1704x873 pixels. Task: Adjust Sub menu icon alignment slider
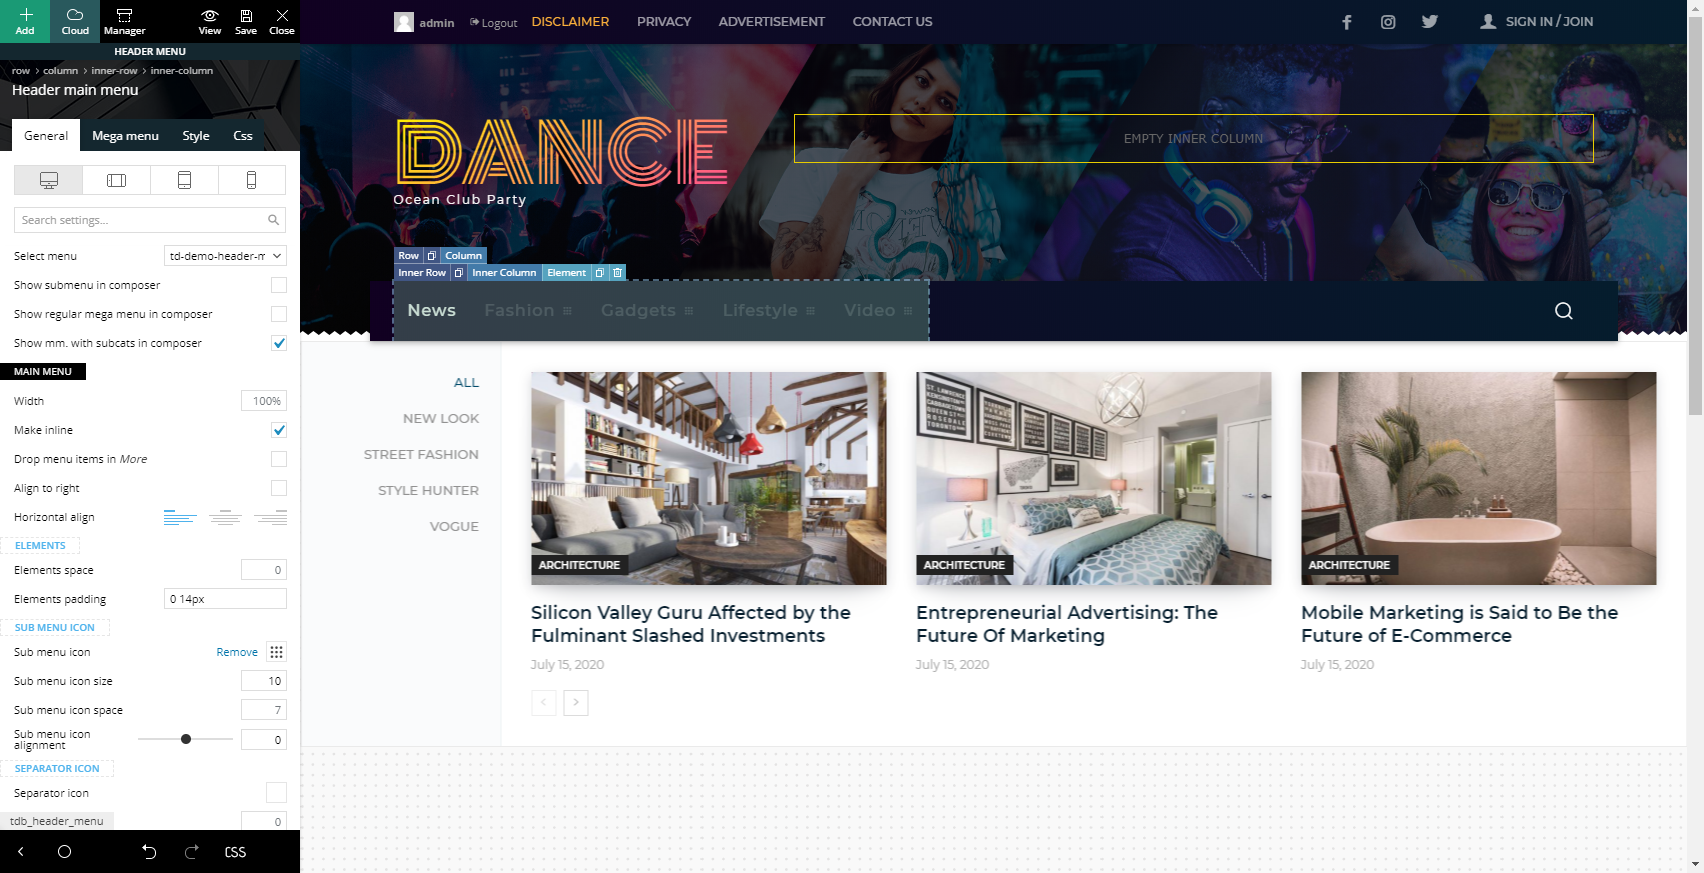[x=186, y=739]
